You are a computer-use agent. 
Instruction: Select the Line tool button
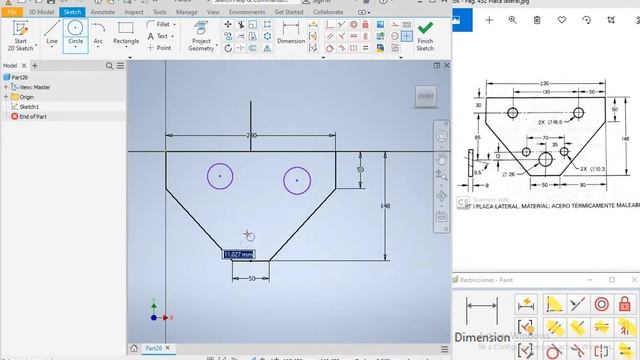[x=52, y=34]
